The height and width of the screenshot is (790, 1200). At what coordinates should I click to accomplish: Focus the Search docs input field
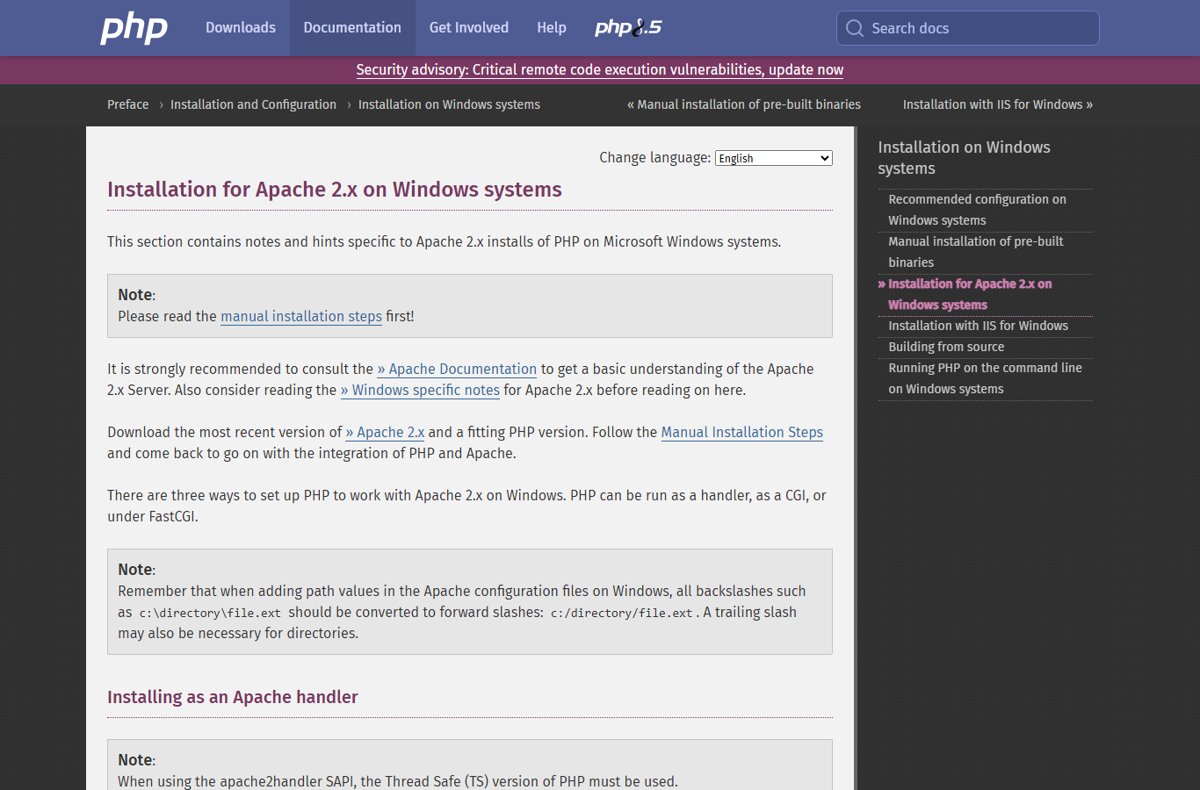[968, 28]
